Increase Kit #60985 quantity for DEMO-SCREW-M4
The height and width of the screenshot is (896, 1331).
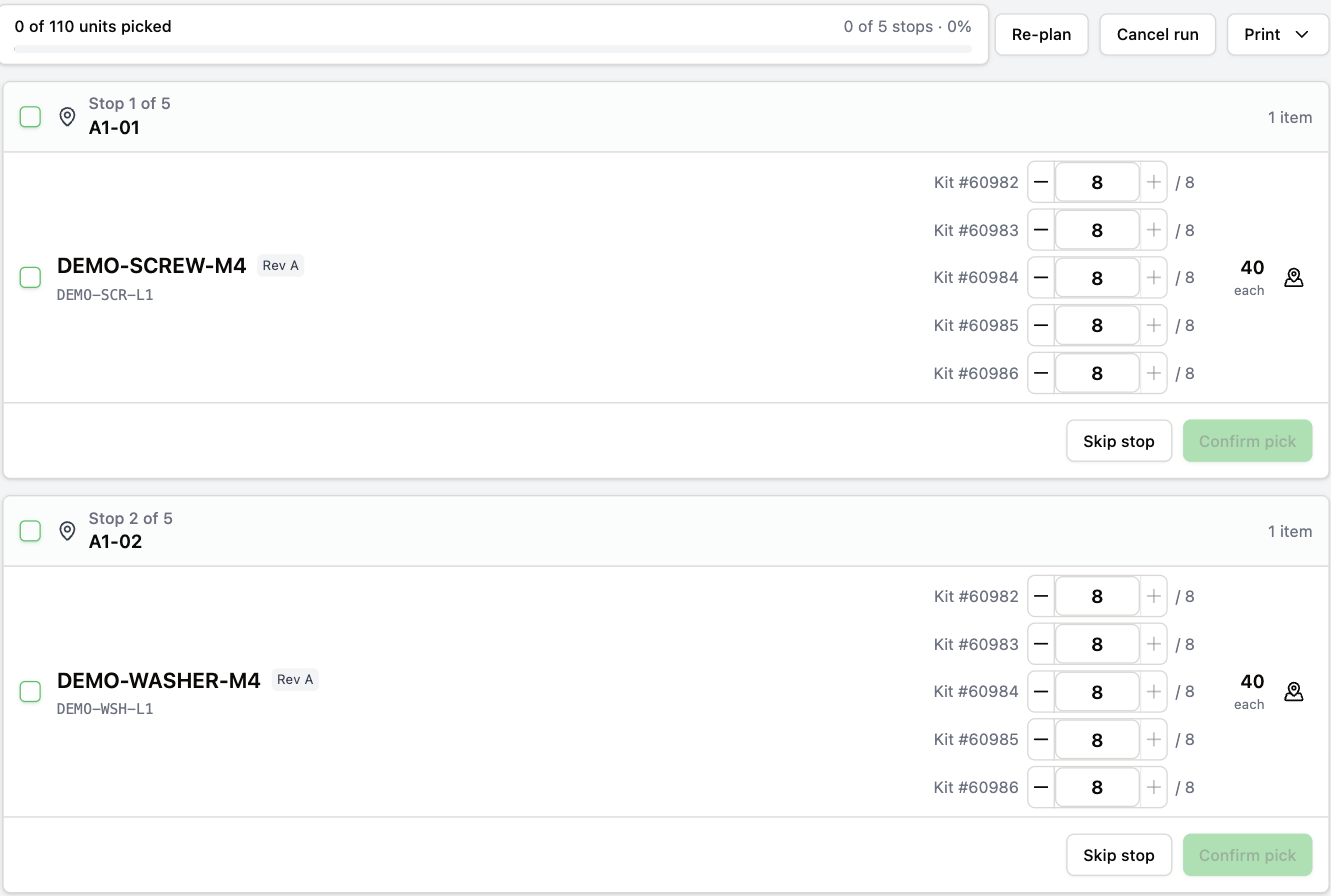point(1154,325)
